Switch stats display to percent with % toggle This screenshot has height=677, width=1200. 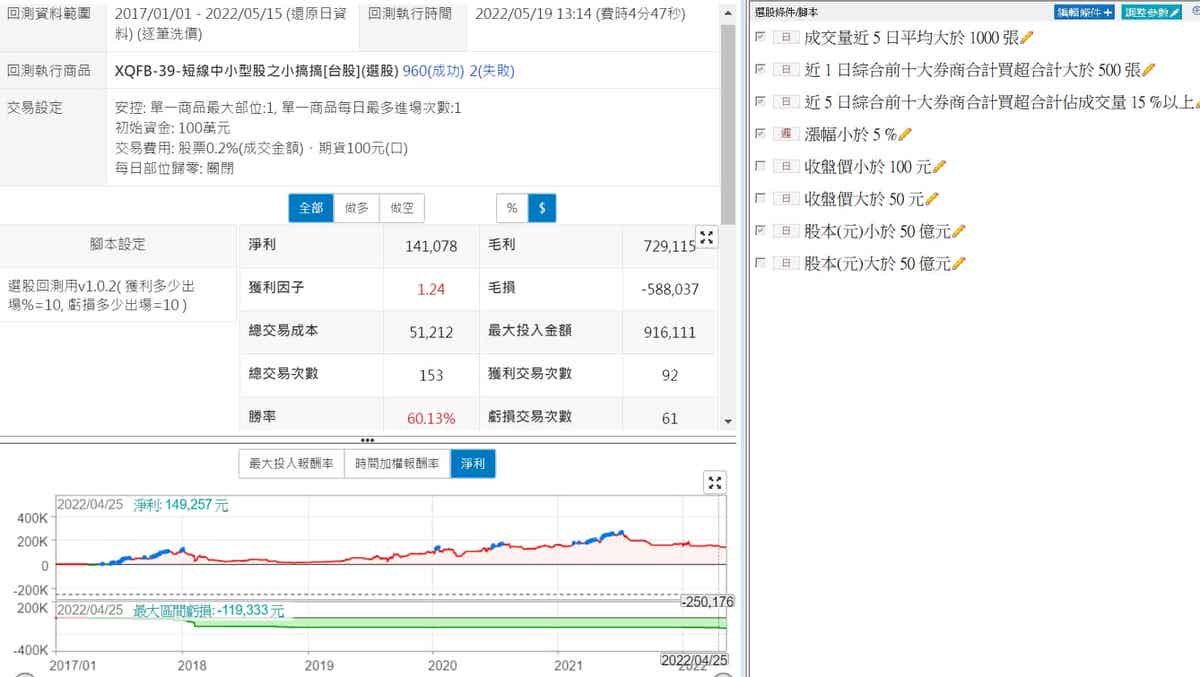tap(512, 208)
